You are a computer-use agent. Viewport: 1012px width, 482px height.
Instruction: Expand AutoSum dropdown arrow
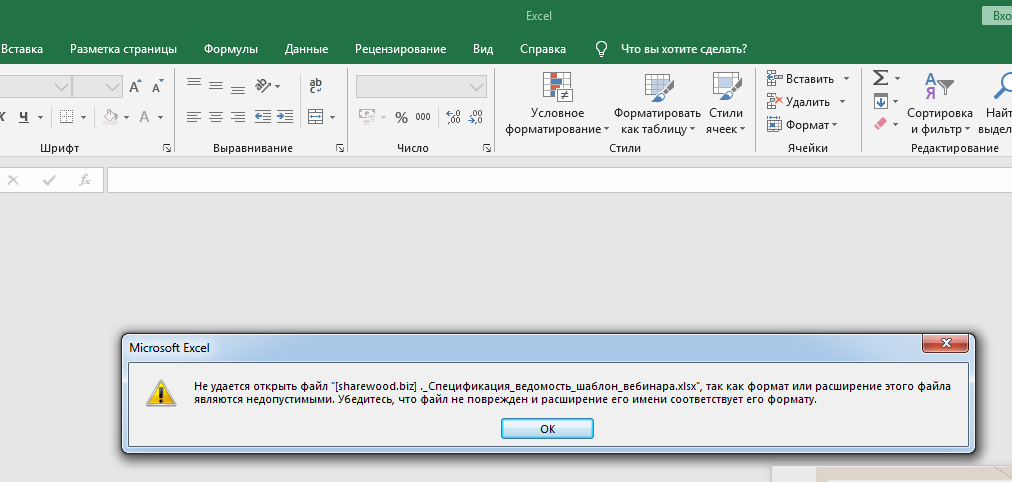896,79
